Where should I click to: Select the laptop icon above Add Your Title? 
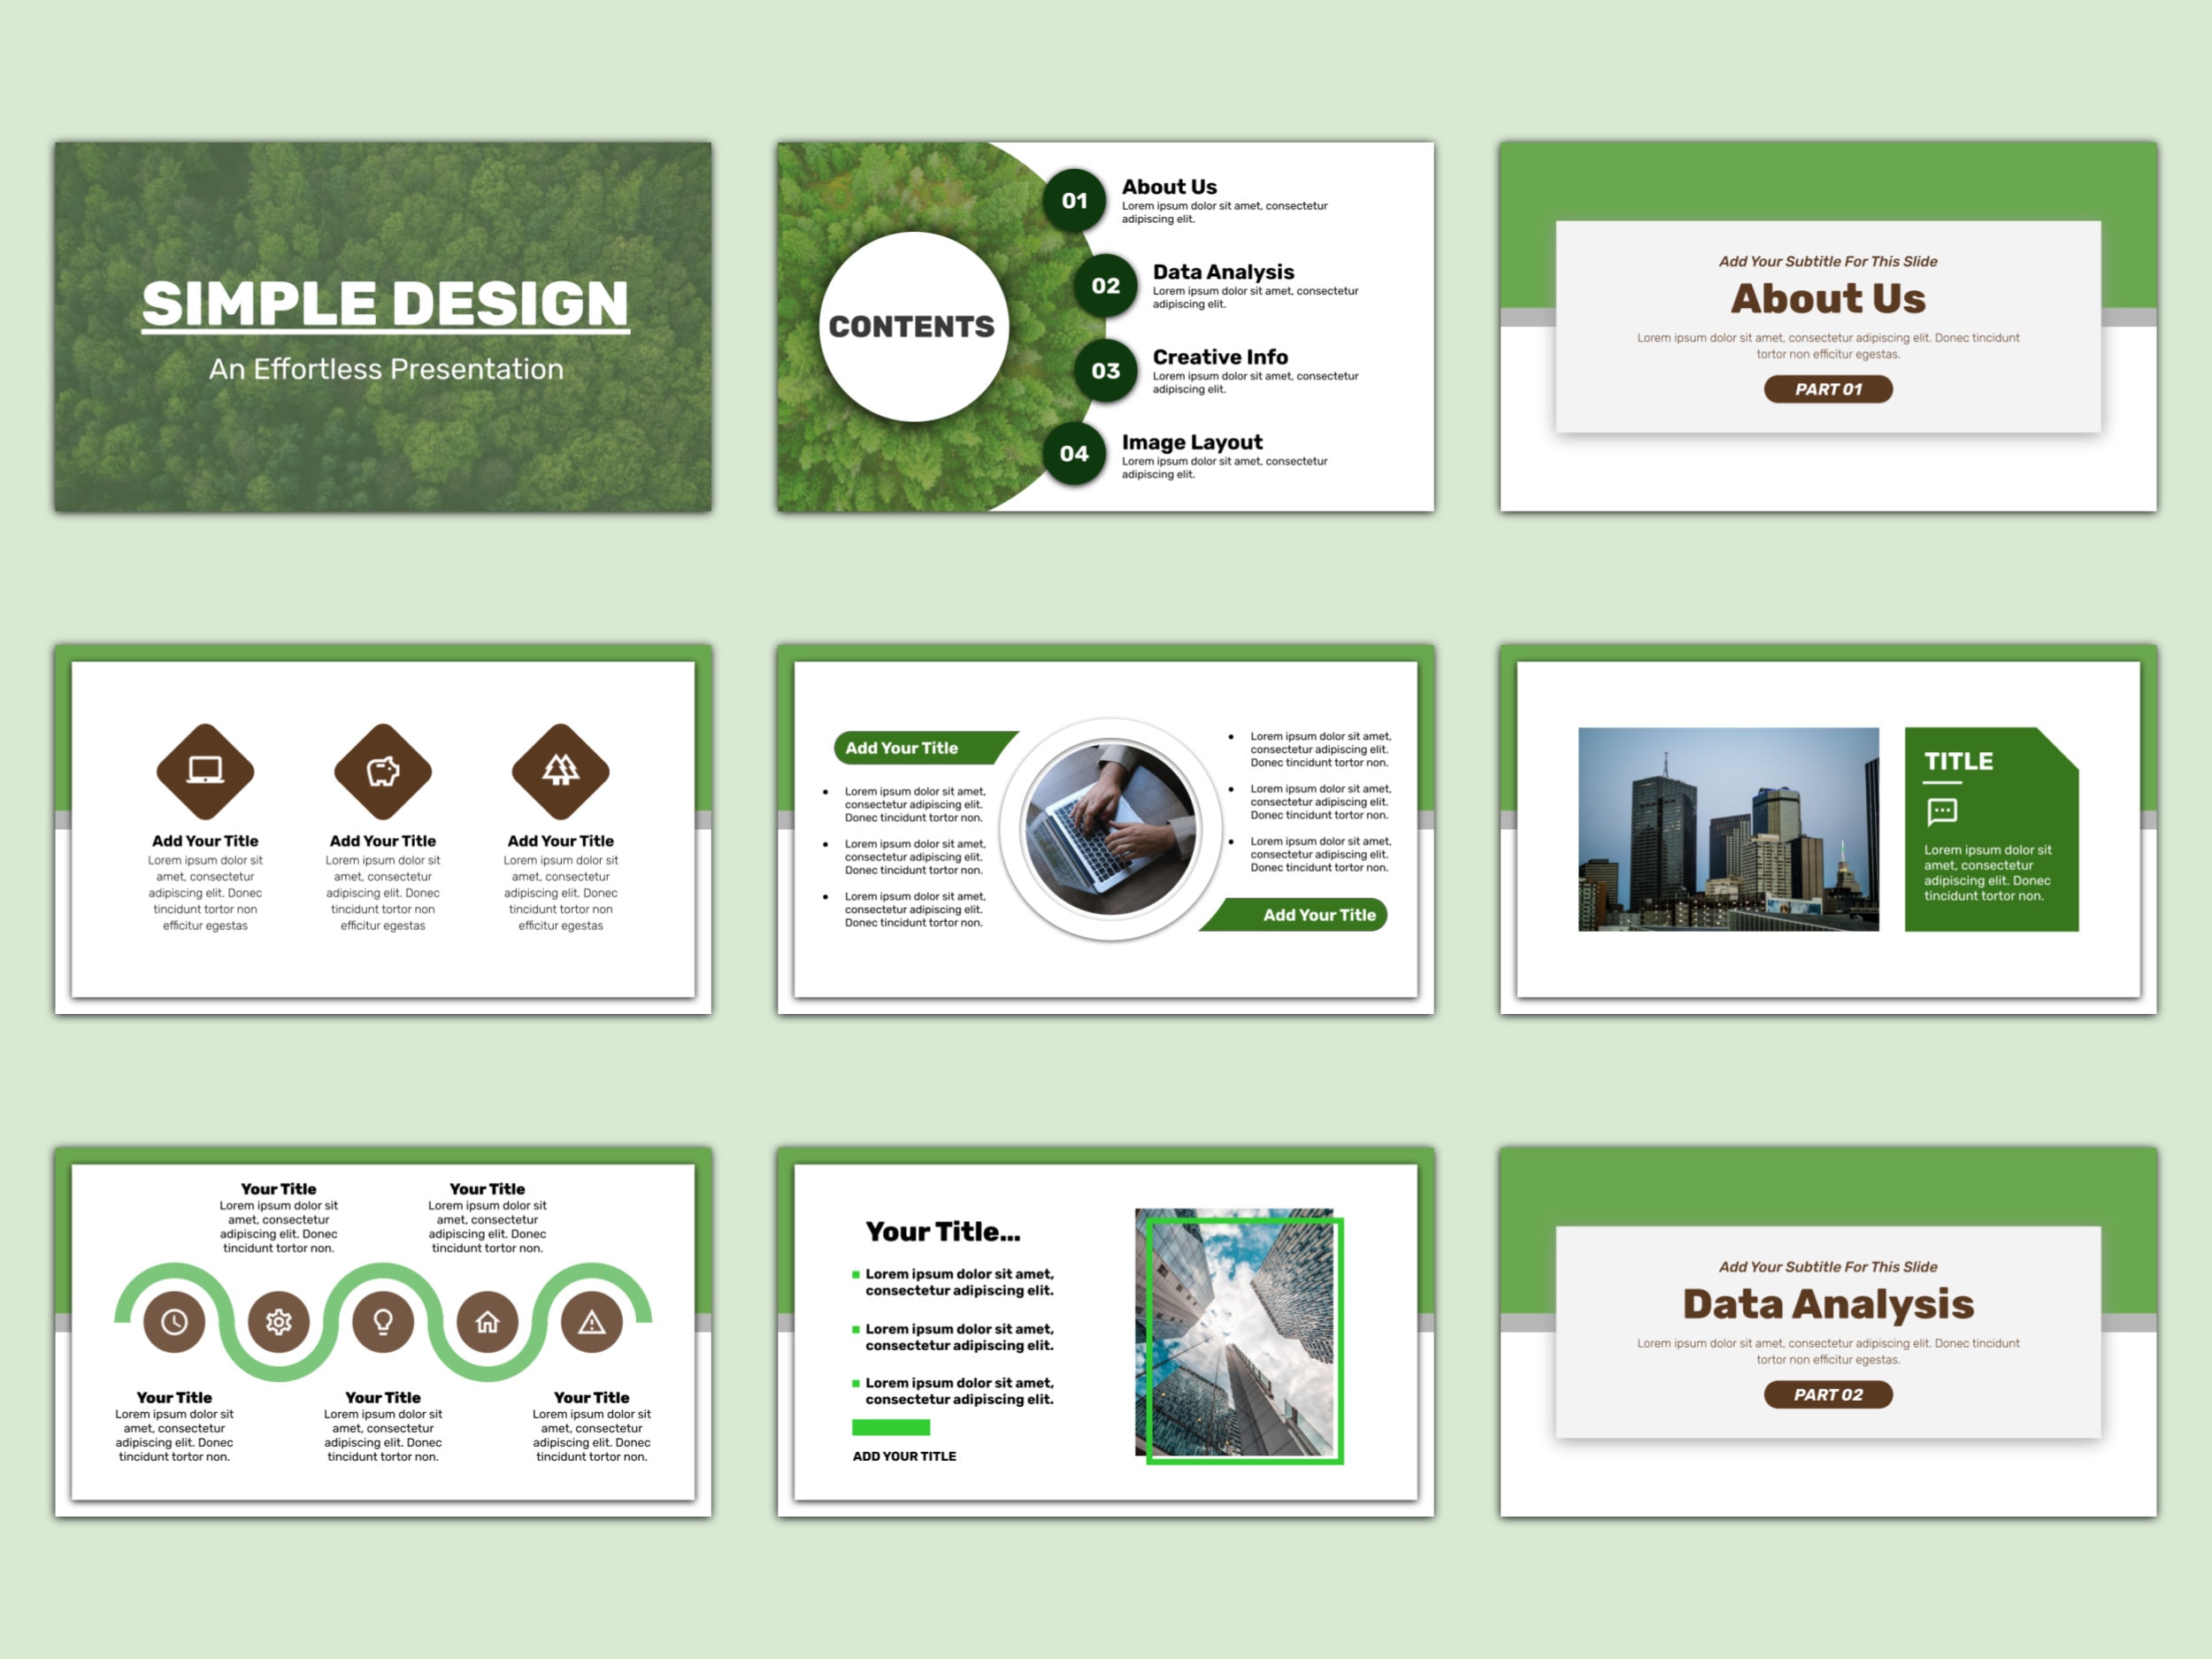(x=205, y=771)
